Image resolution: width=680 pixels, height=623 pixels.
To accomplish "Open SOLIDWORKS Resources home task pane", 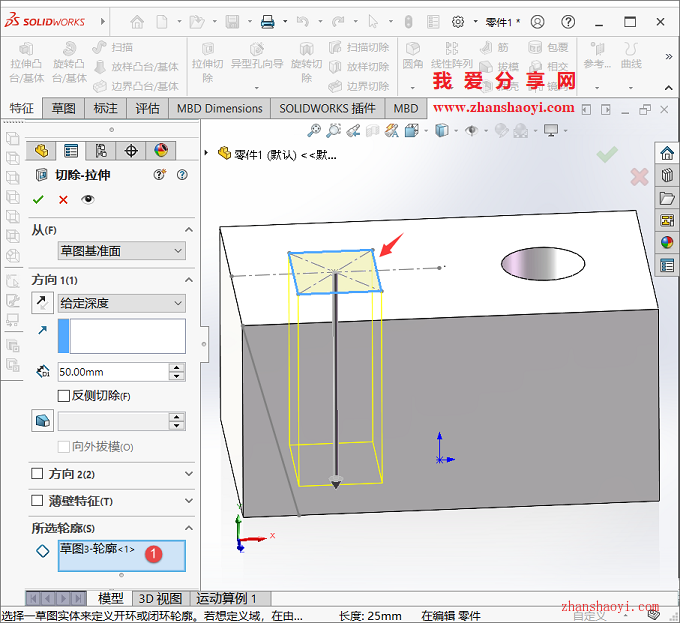I will click(x=667, y=153).
